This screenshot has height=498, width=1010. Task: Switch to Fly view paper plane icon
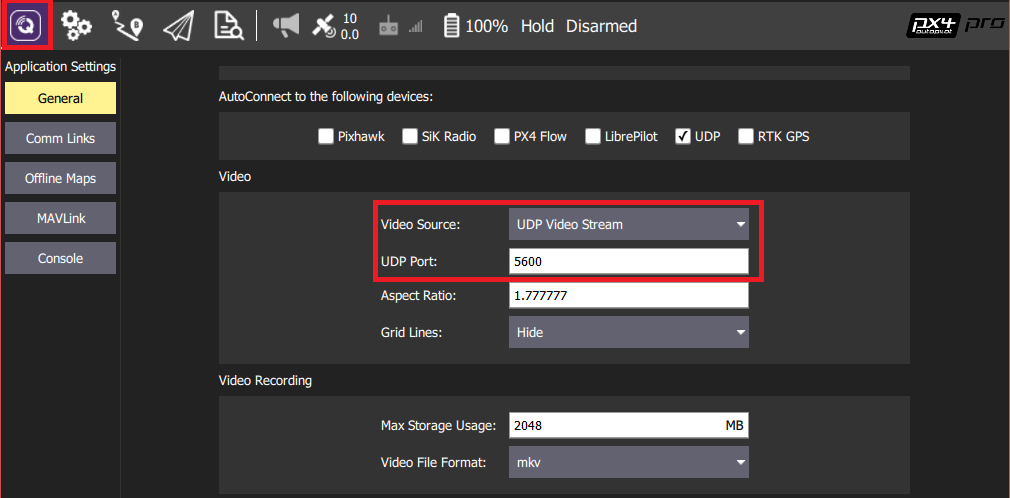(177, 26)
